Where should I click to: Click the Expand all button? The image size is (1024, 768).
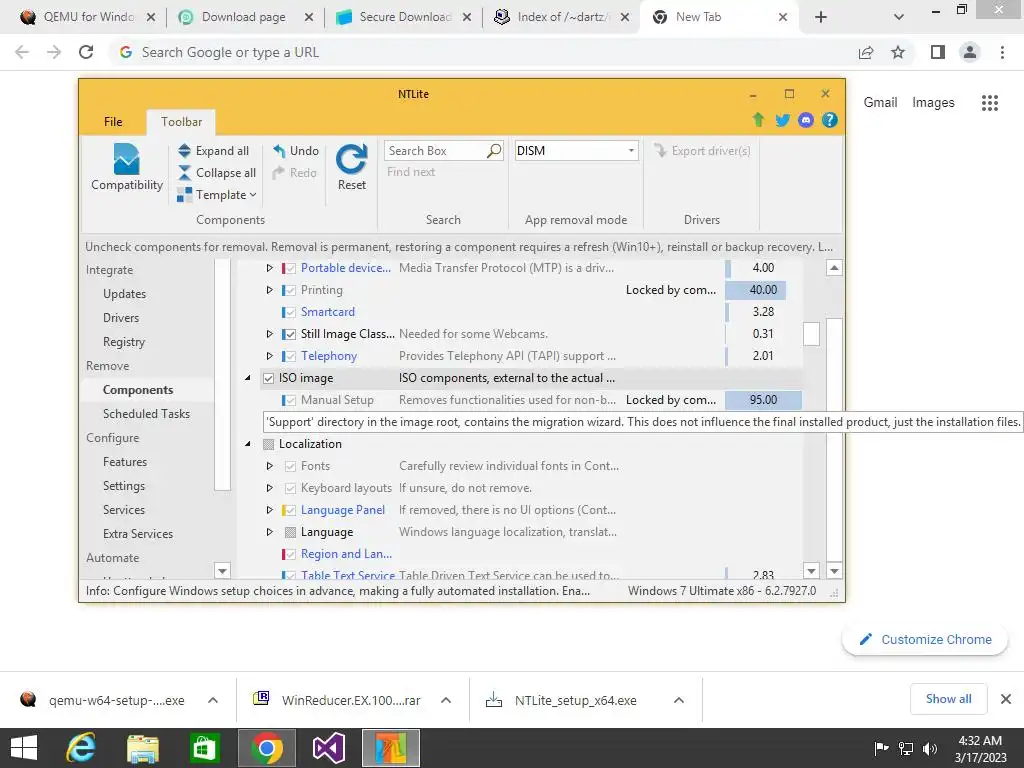point(214,151)
